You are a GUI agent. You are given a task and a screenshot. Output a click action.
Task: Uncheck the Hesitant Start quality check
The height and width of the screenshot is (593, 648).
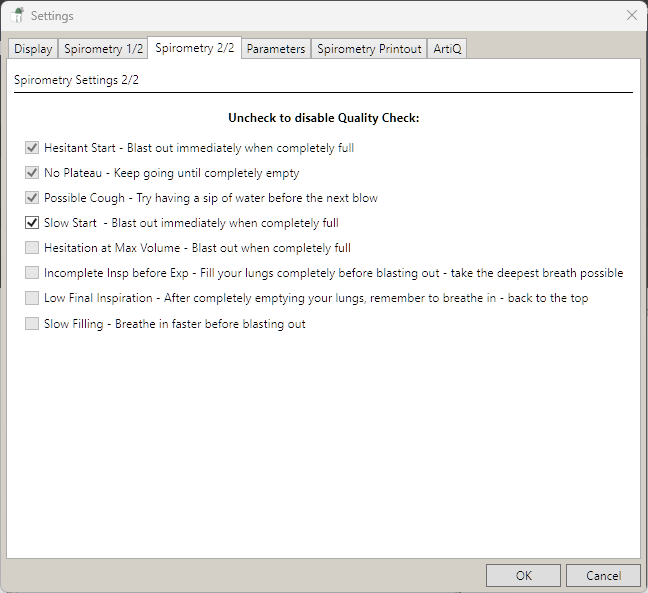(32, 148)
